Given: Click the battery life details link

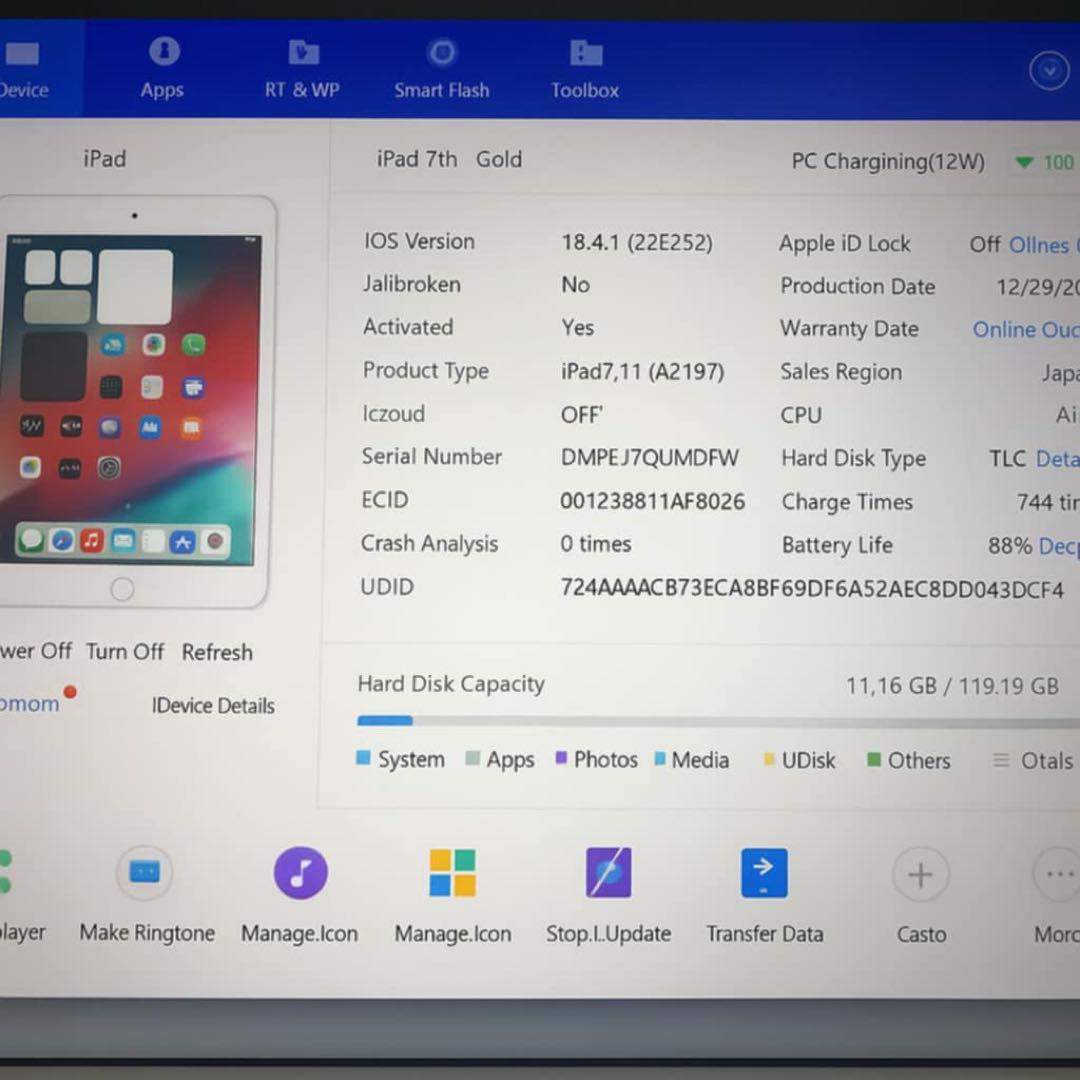Looking at the screenshot, I should pos(1059,546).
